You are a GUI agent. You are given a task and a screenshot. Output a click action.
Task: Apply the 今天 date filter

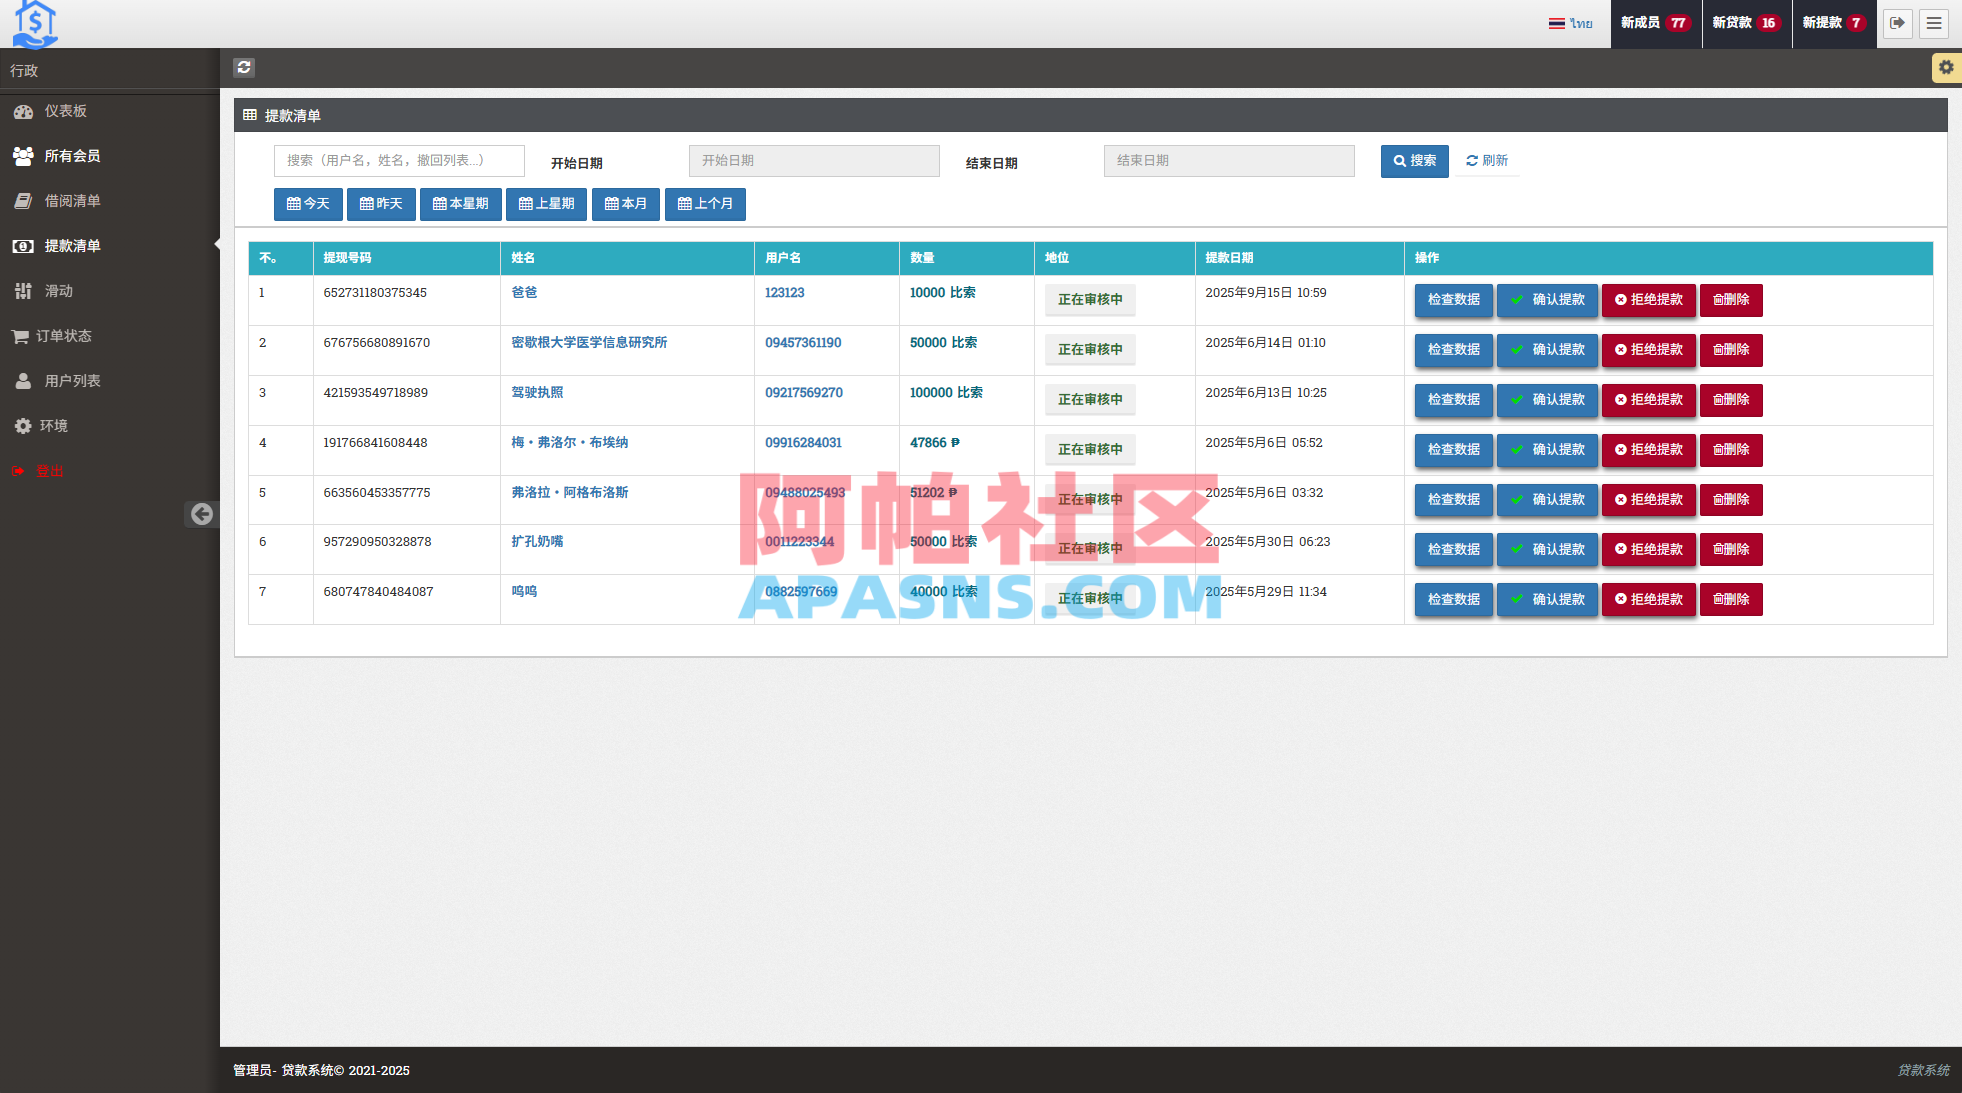pyautogui.click(x=308, y=204)
